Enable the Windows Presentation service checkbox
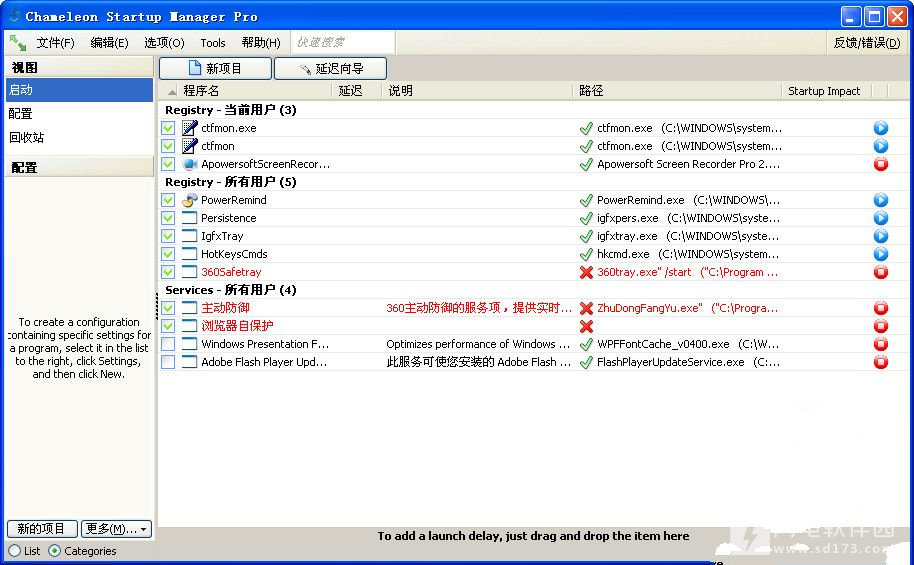Viewport: 914px width, 565px height. [x=168, y=344]
